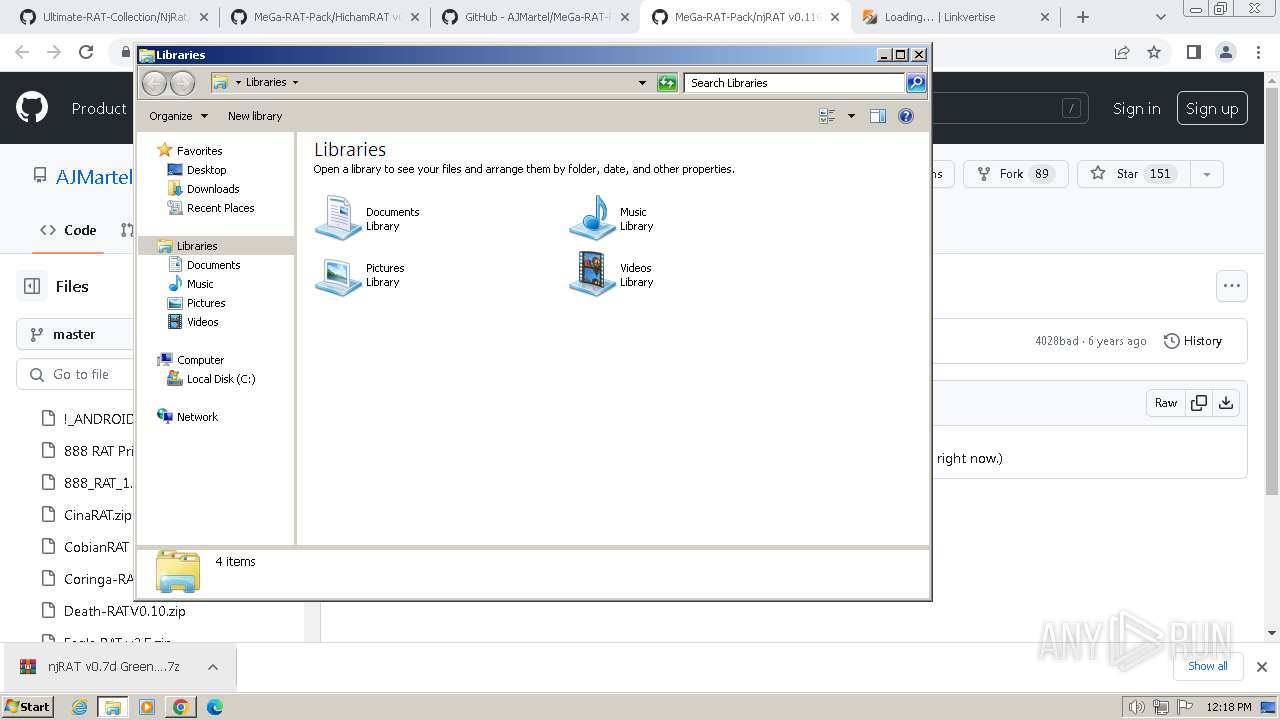Open commit History link

pyautogui.click(x=1193, y=341)
